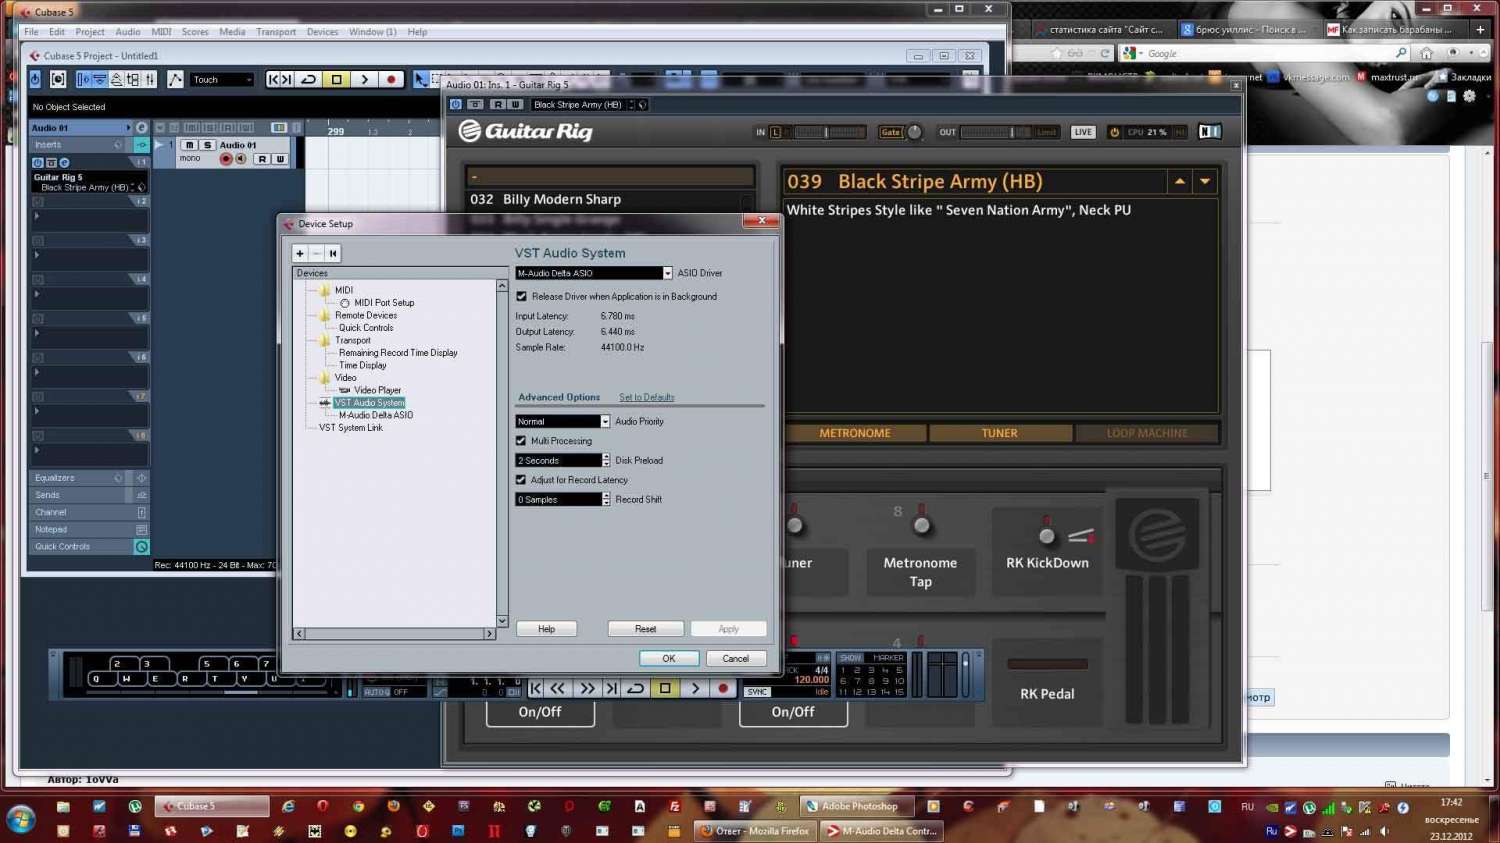Click the Guitar Rig input level slider
This screenshot has width=1500, height=843.
click(x=827, y=132)
